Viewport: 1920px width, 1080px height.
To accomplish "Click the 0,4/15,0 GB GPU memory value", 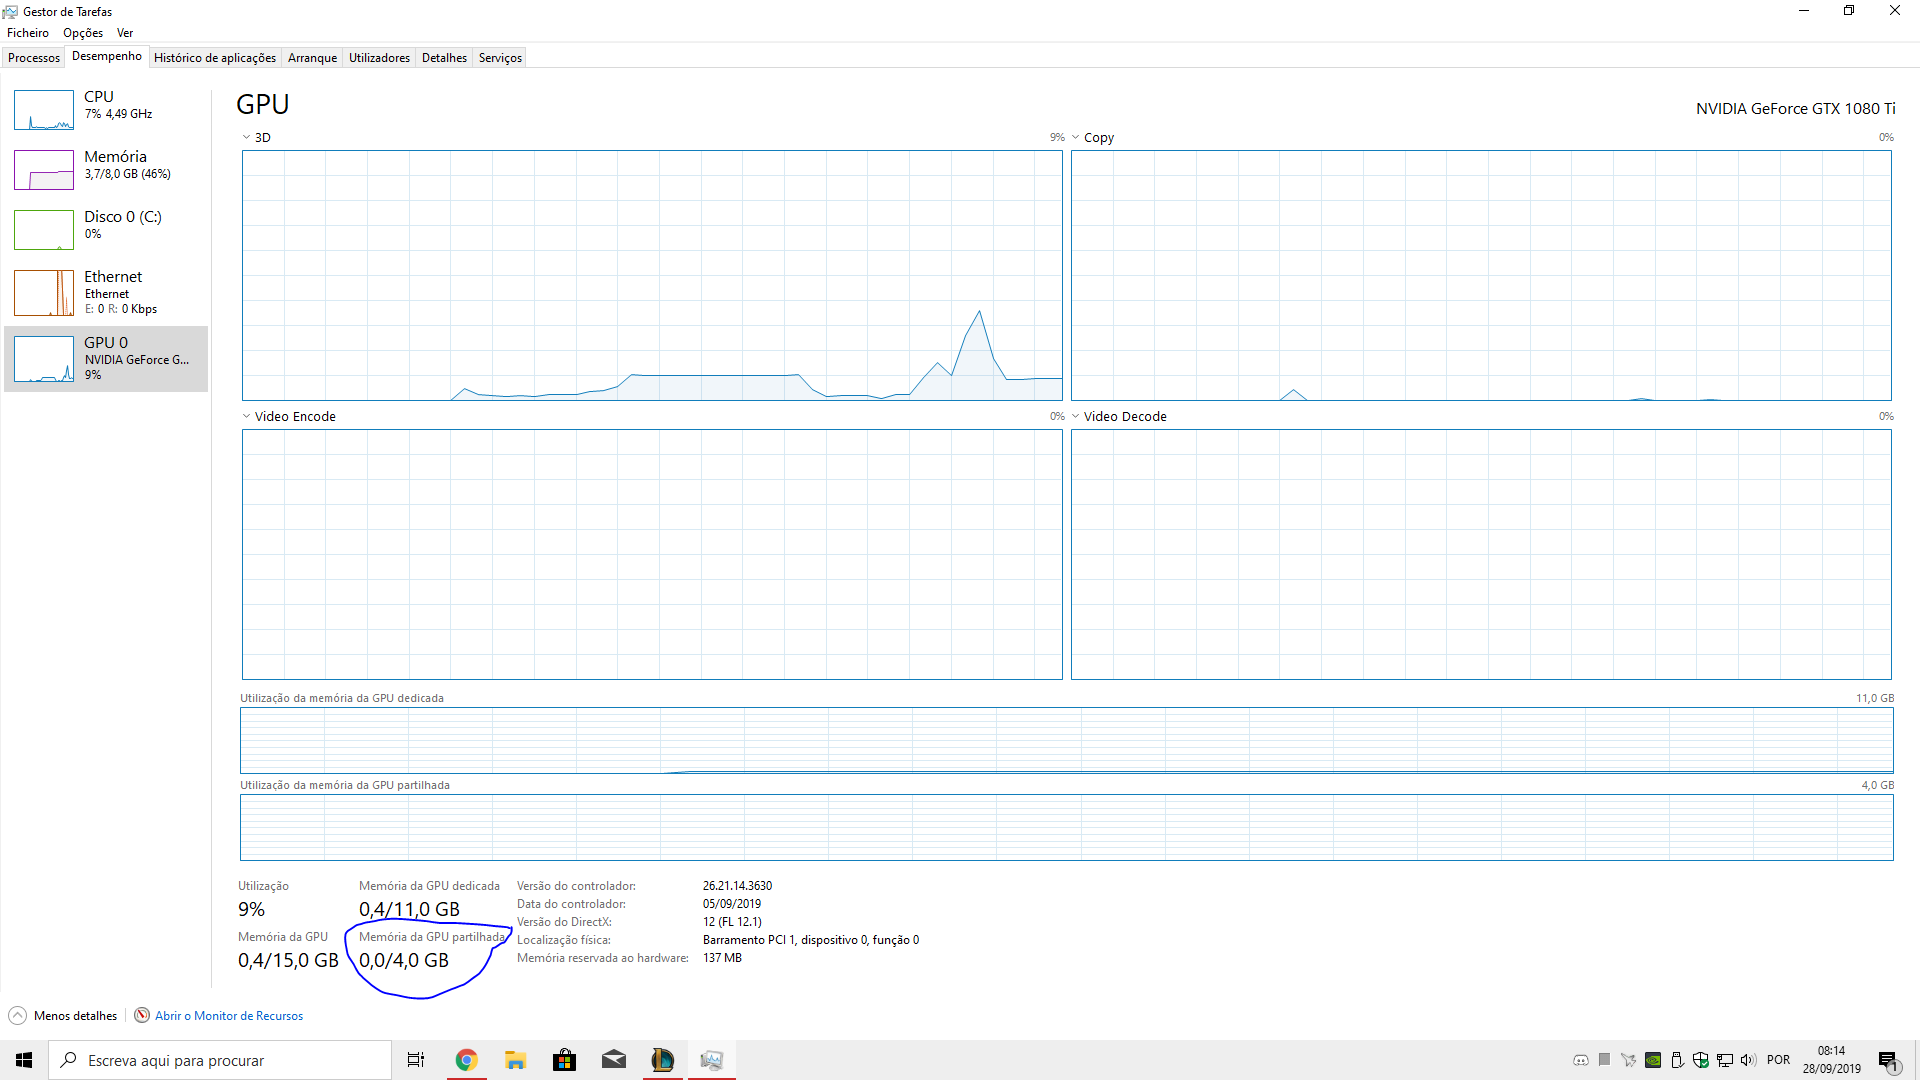I will tap(288, 960).
